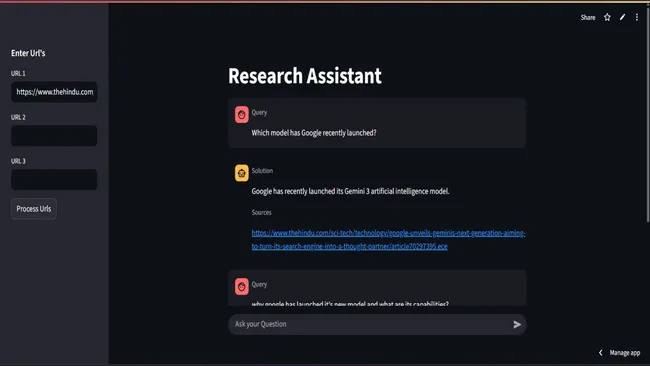Click the Share button in the top bar
The height and width of the screenshot is (366, 650).
click(588, 17)
